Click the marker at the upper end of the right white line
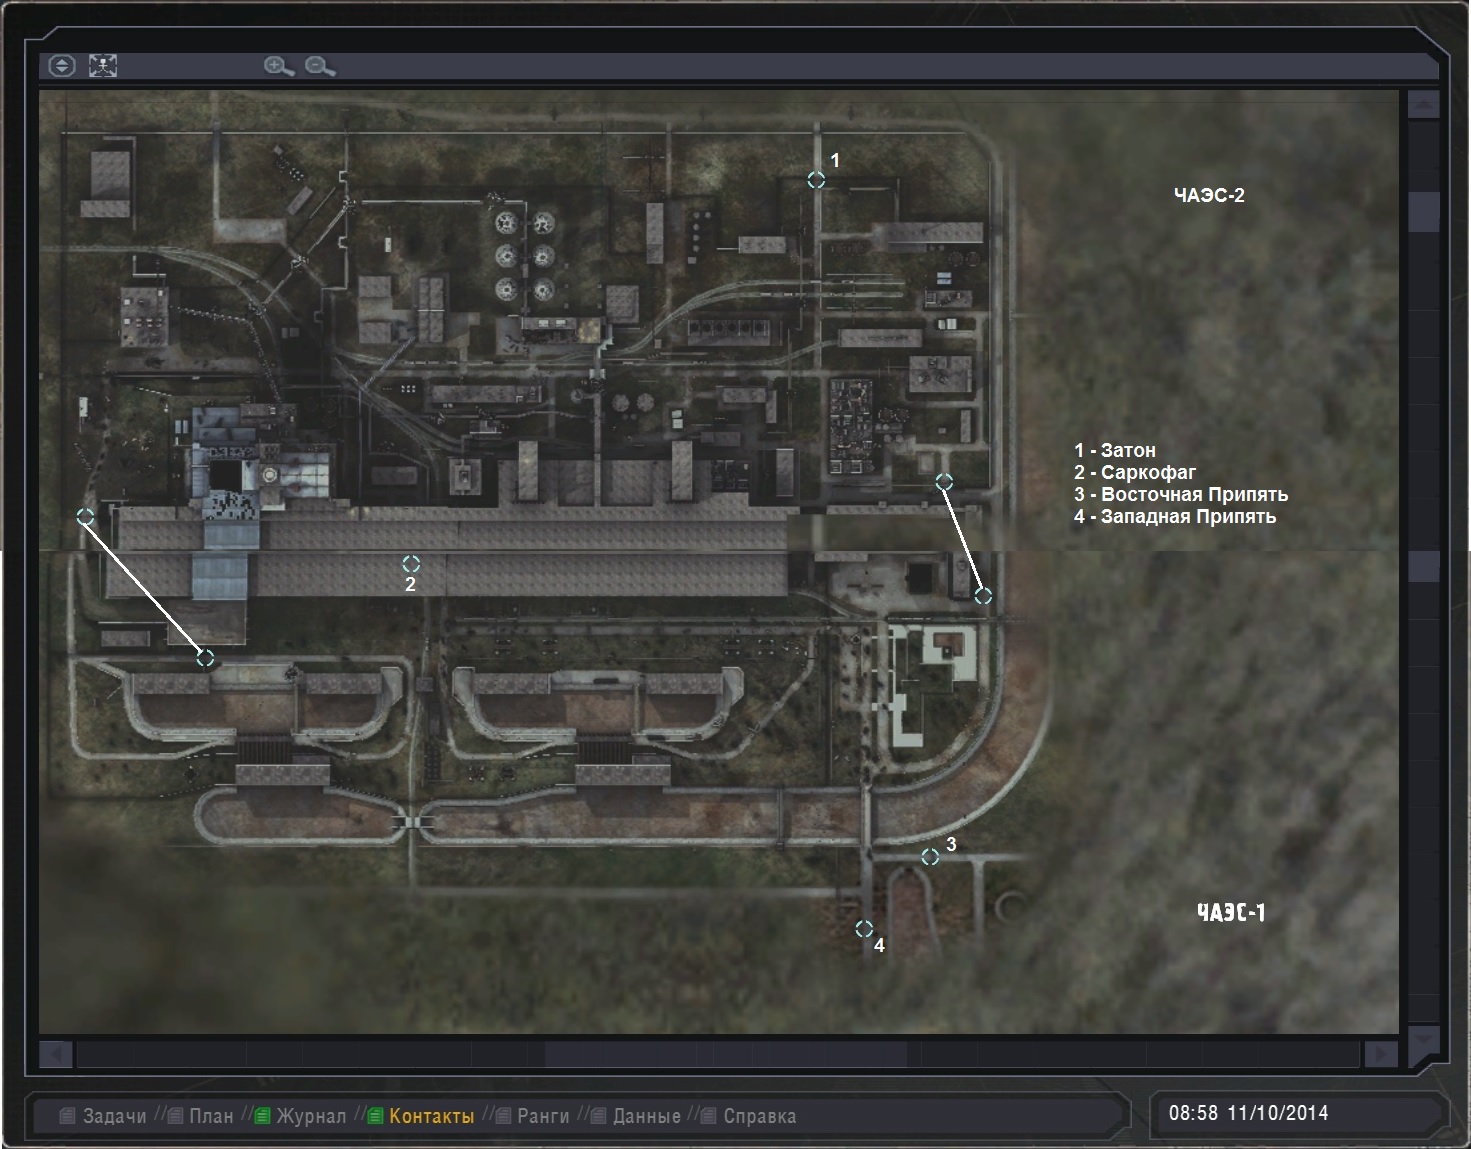Screen dimensions: 1471x1149 pyautogui.click(x=943, y=482)
